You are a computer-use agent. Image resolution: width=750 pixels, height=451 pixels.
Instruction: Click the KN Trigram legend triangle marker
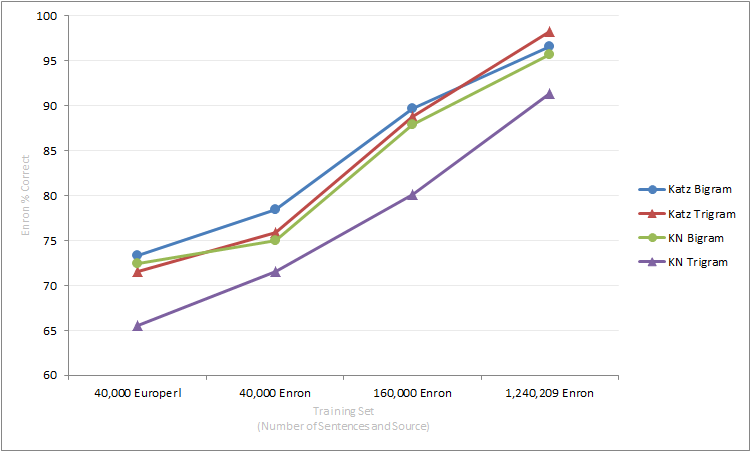click(652, 262)
